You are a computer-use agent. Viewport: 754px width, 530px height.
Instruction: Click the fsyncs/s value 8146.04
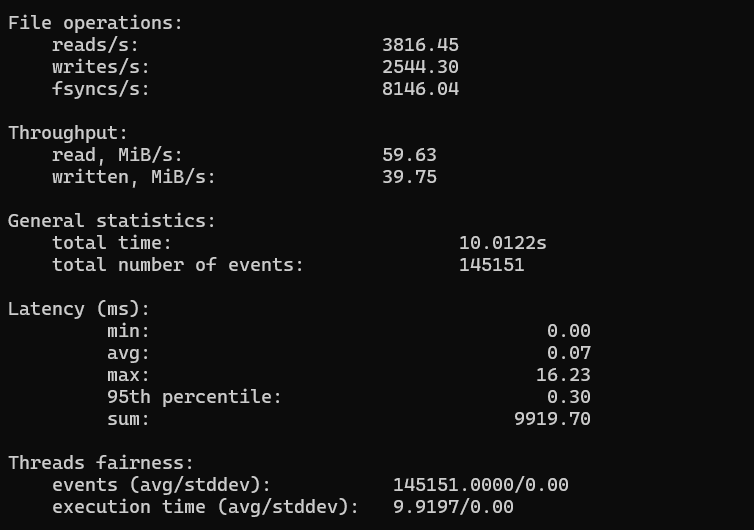point(420,89)
